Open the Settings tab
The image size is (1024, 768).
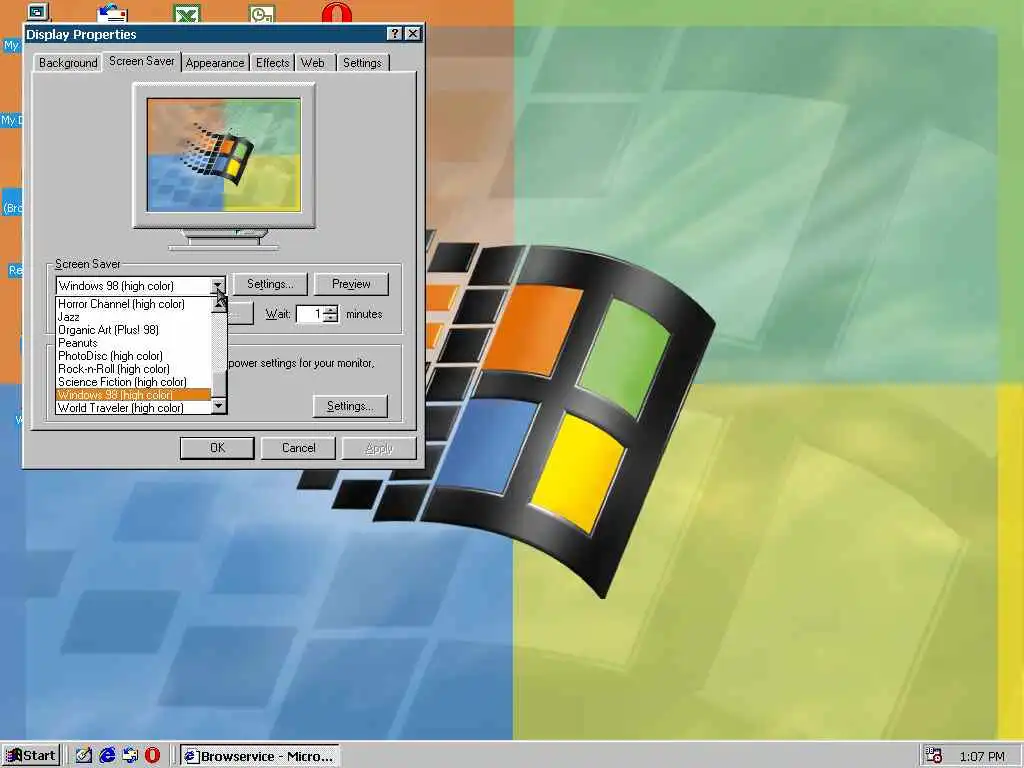coord(362,63)
